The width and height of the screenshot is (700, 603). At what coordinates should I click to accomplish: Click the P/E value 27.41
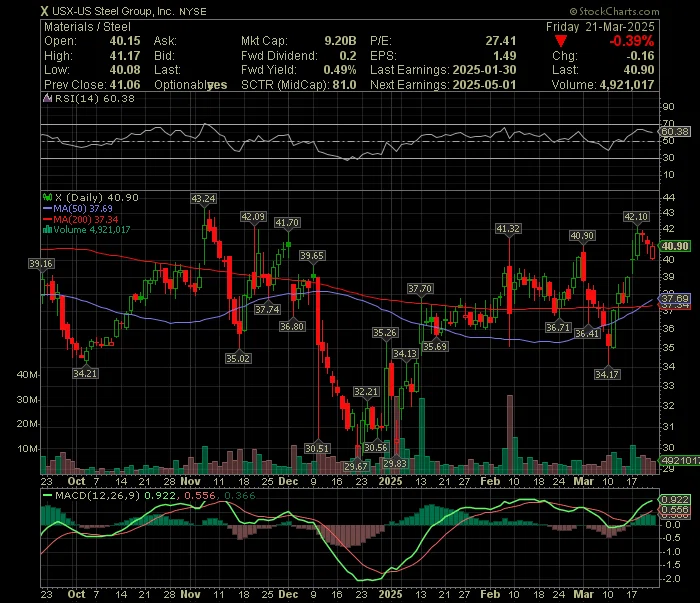501,41
